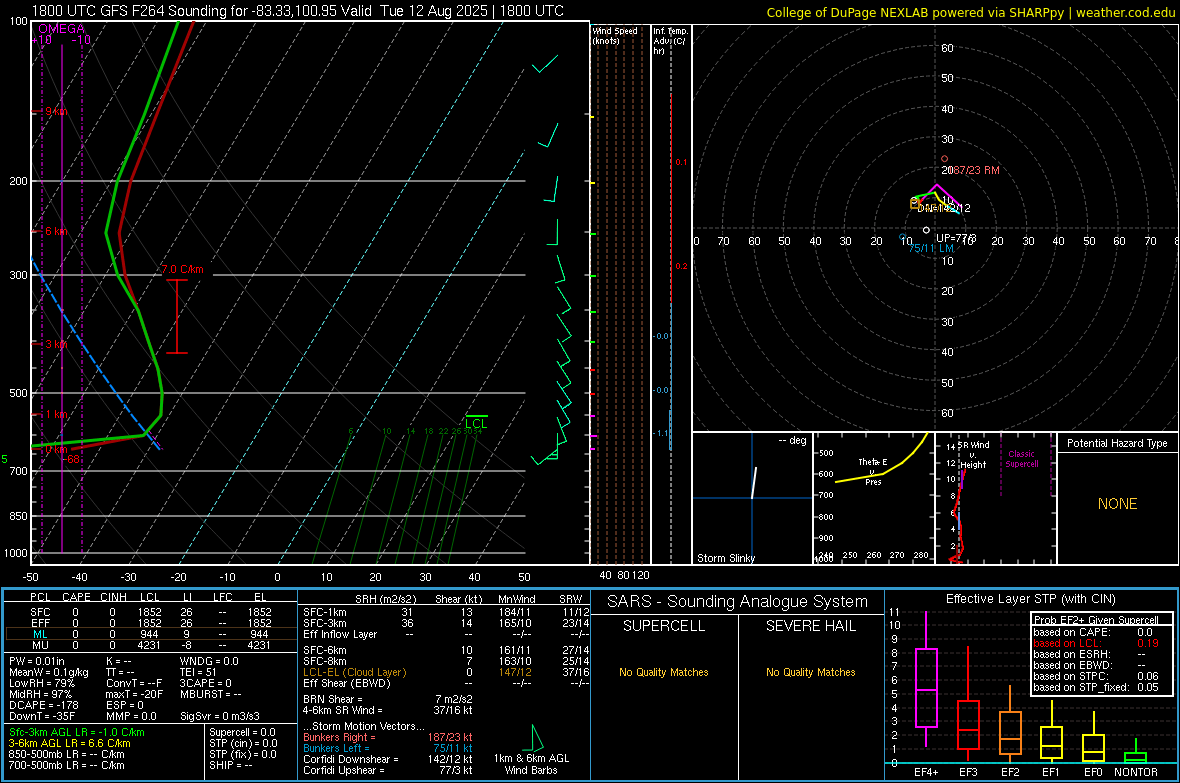Click the SARS - Sounding Analogue System heading
The height and width of the screenshot is (783, 1180).
click(738, 602)
